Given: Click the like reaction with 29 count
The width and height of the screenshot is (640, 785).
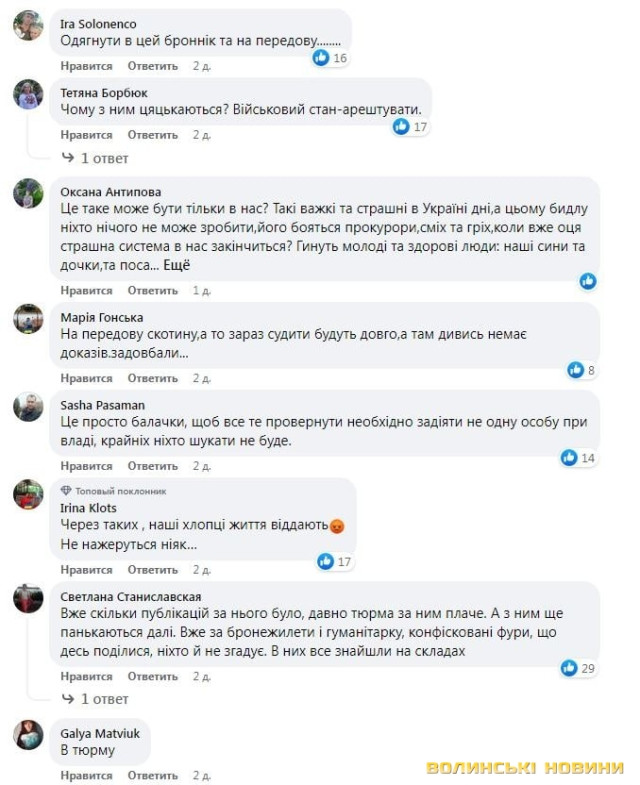Looking at the screenshot, I should 569,668.
